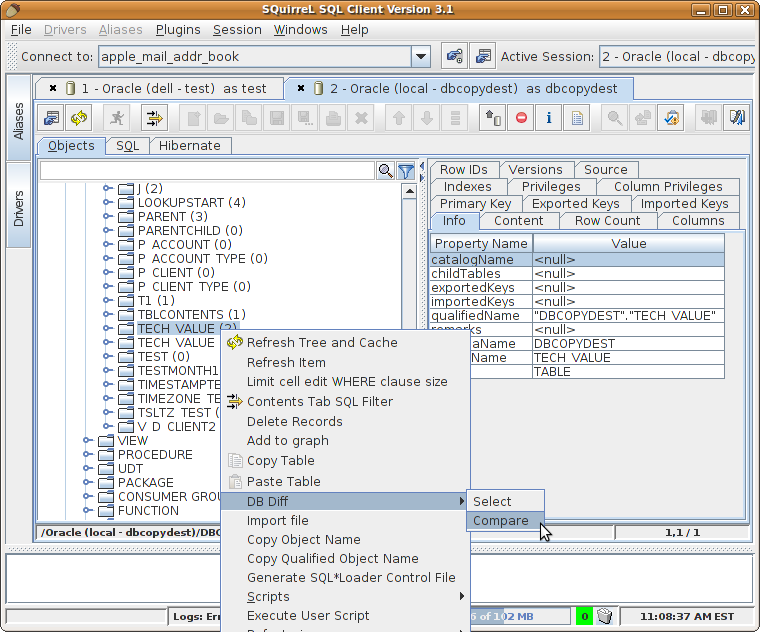Click the red stop icon in toolbar
Screen dimensions: 760x632
[521, 118]
